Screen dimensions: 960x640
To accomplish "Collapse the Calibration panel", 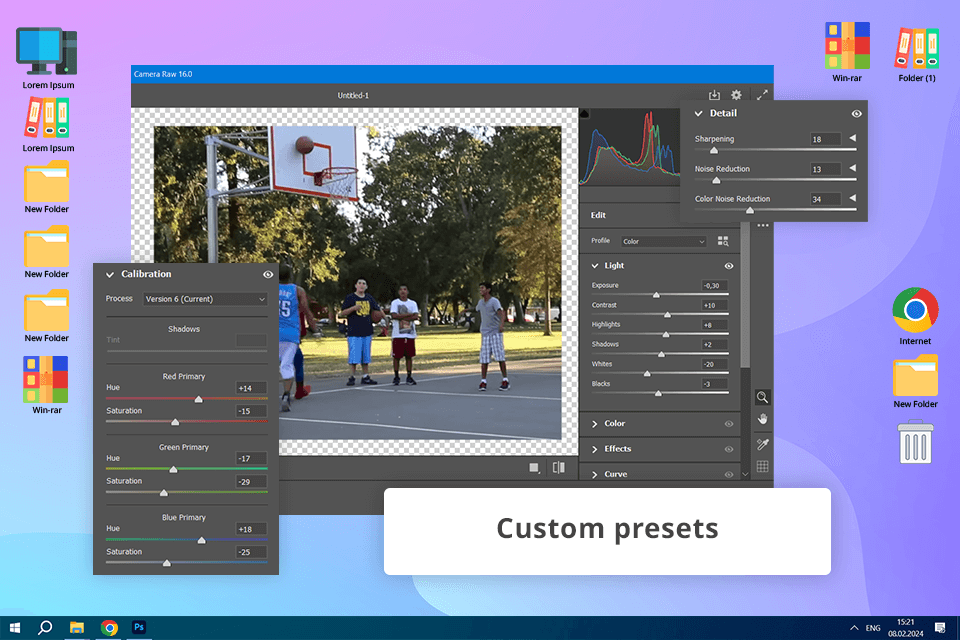I will [110, 274].
